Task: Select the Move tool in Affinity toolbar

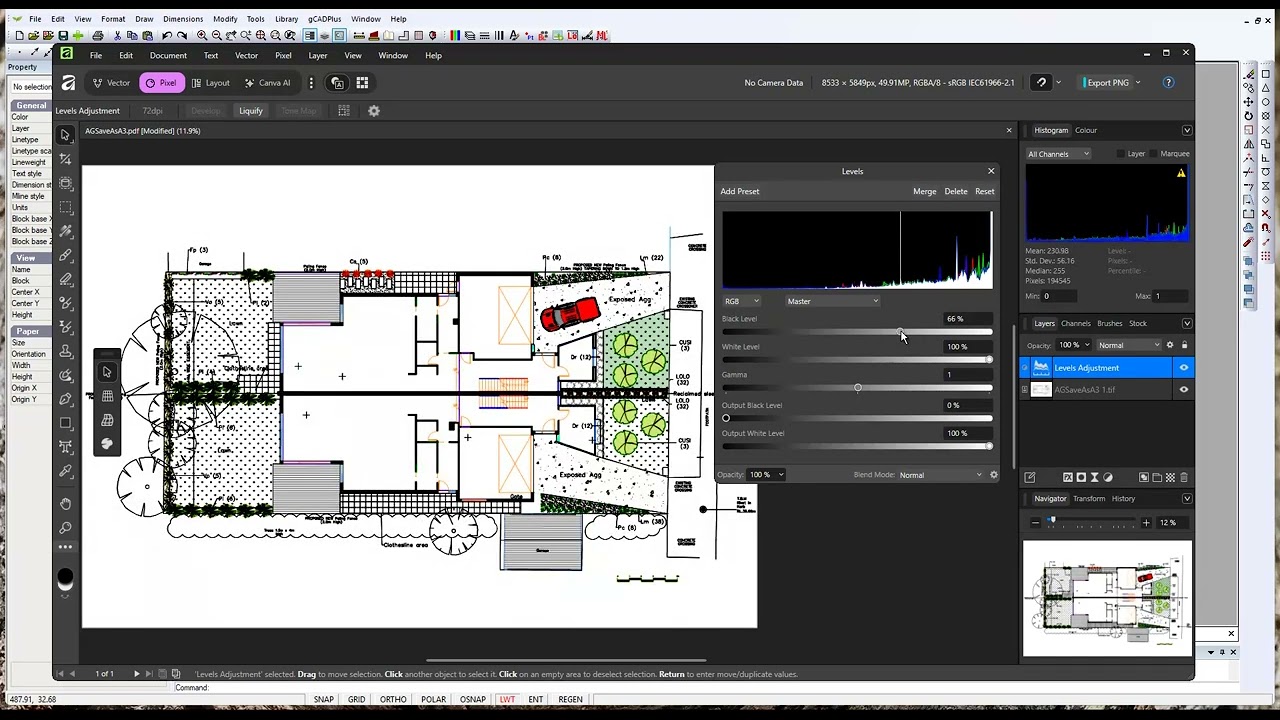Action: pos(65,135)
